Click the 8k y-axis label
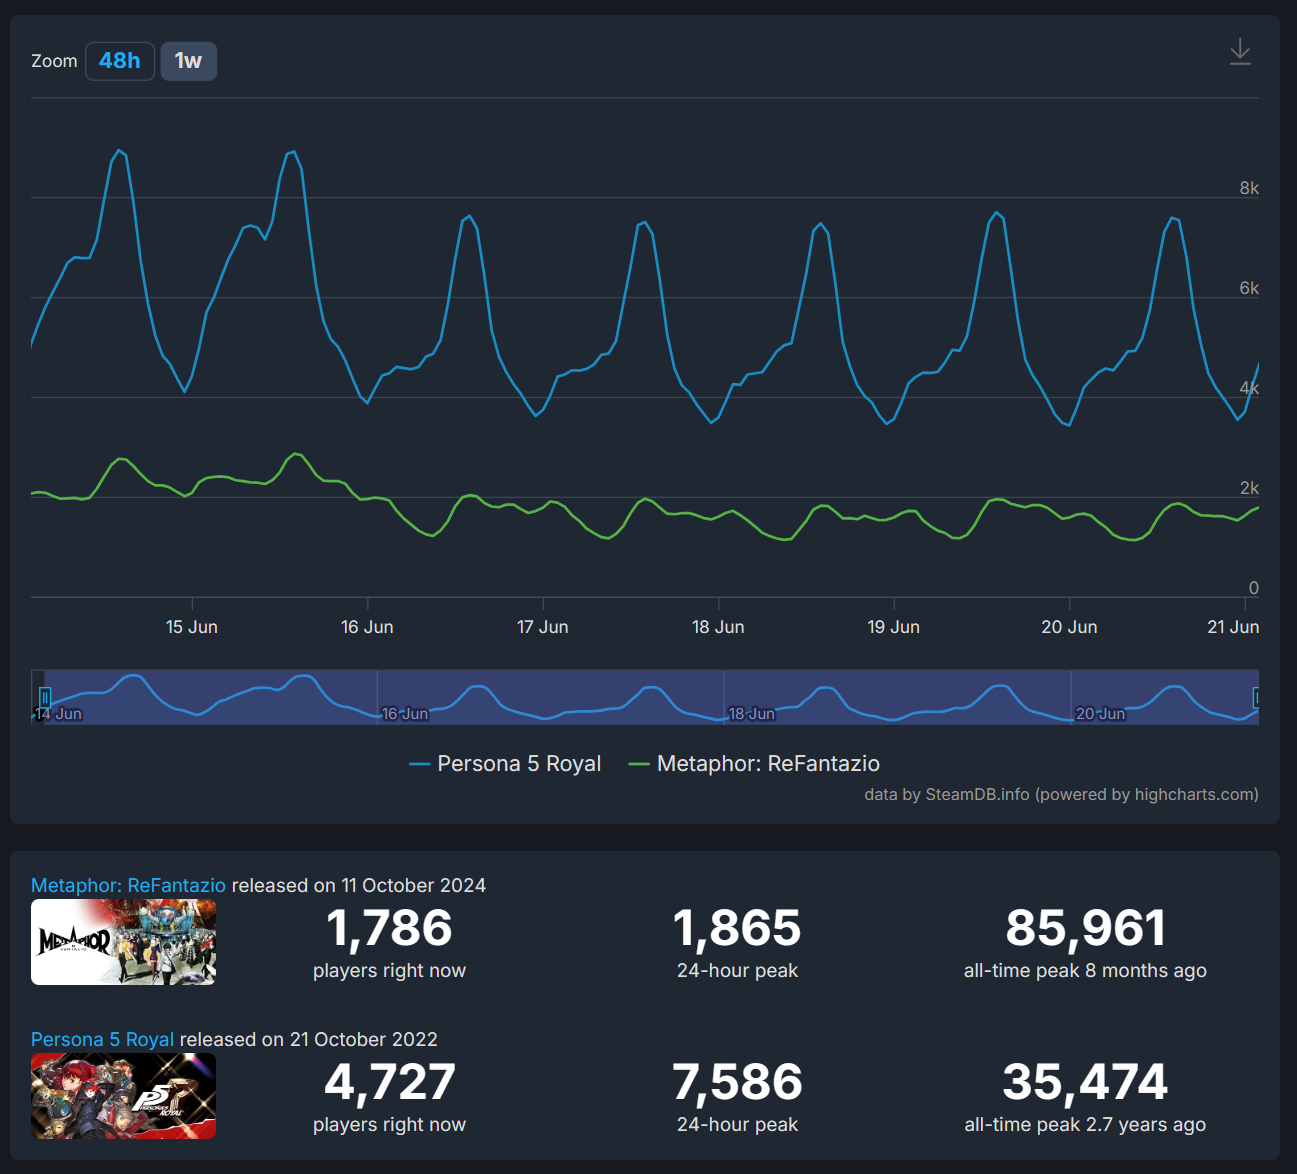Viewport: 1297px width, 1174px height. click(1249, 188)
